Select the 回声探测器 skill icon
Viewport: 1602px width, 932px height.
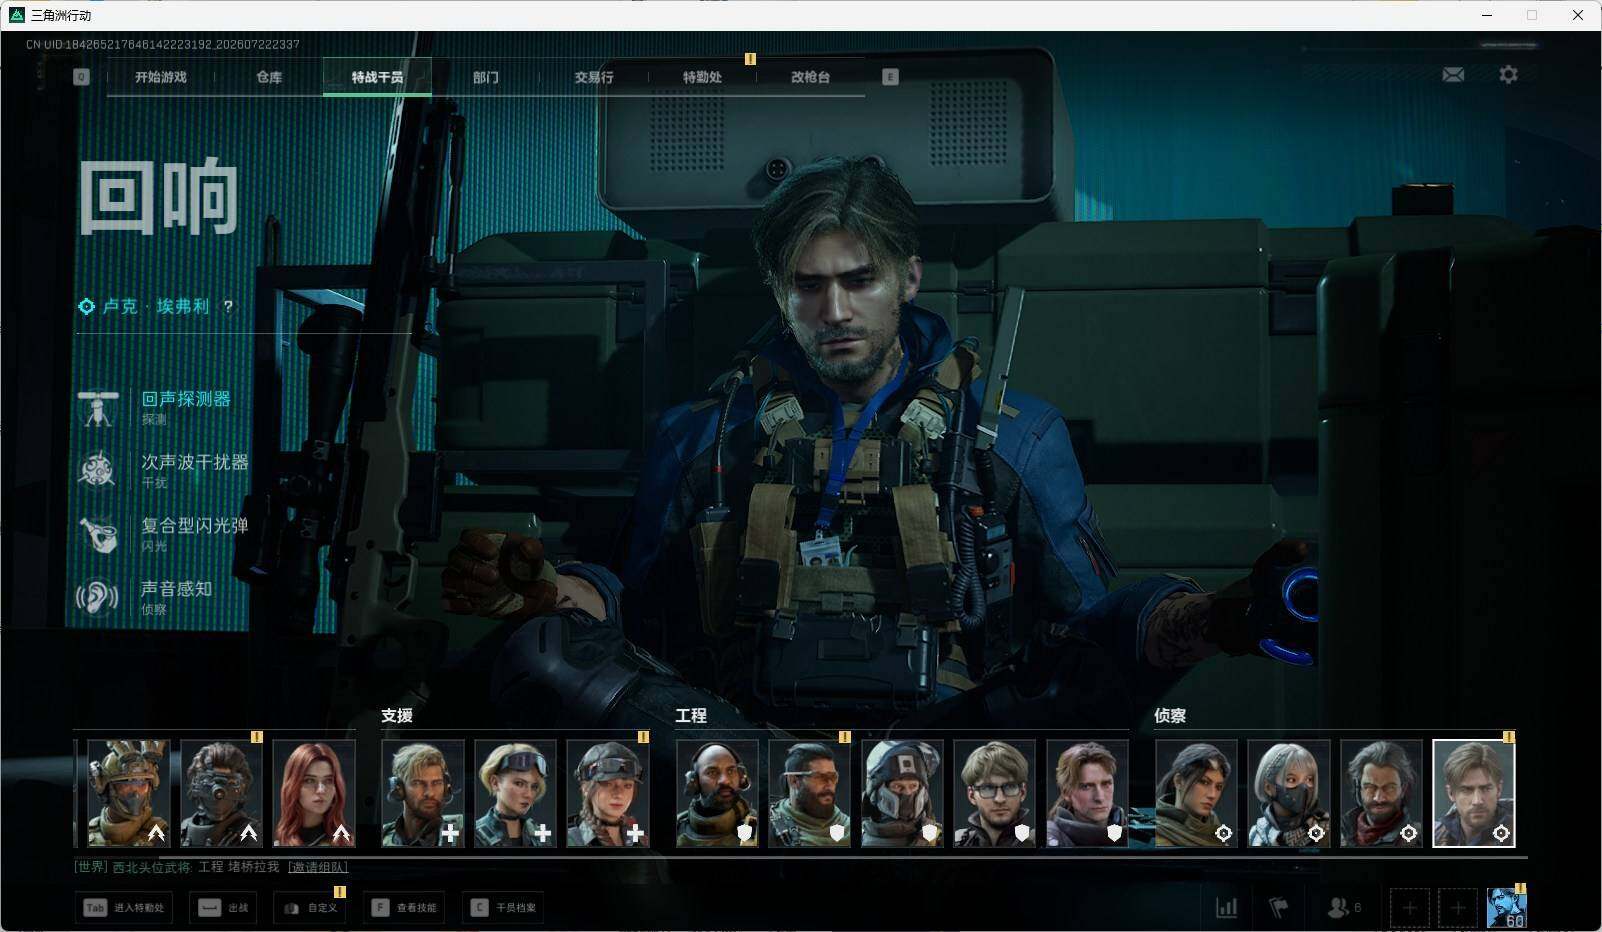coord(98,407)
